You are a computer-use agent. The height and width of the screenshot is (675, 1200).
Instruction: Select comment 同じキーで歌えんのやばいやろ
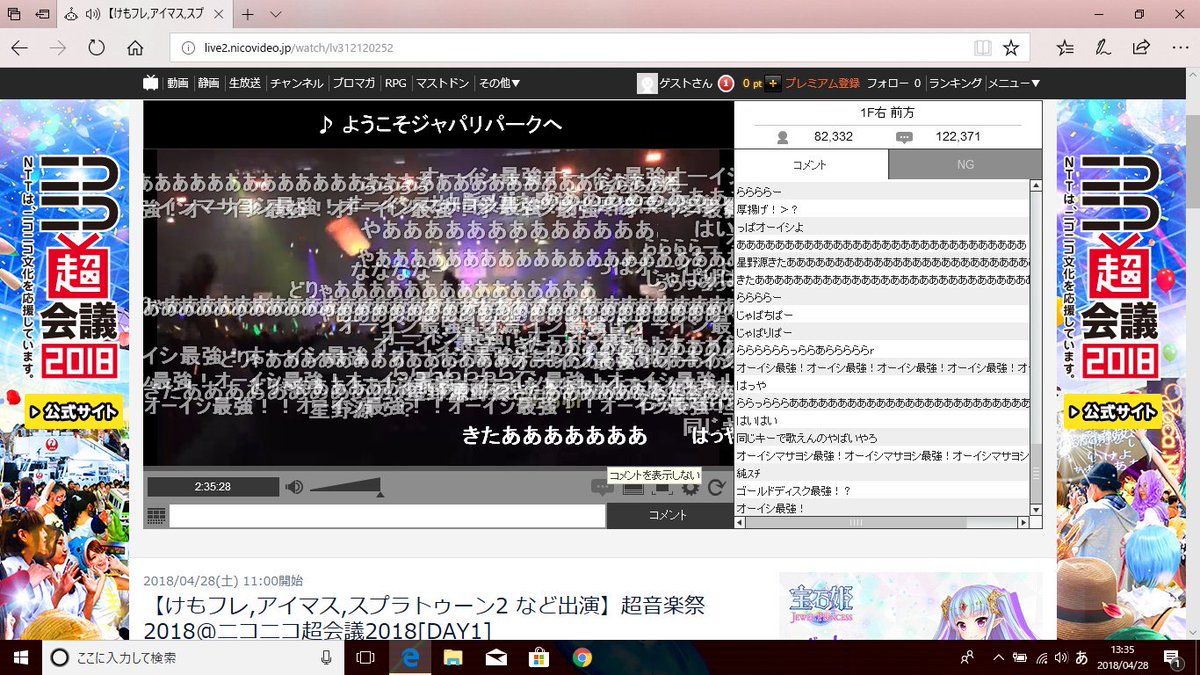[x=882, y=437]
